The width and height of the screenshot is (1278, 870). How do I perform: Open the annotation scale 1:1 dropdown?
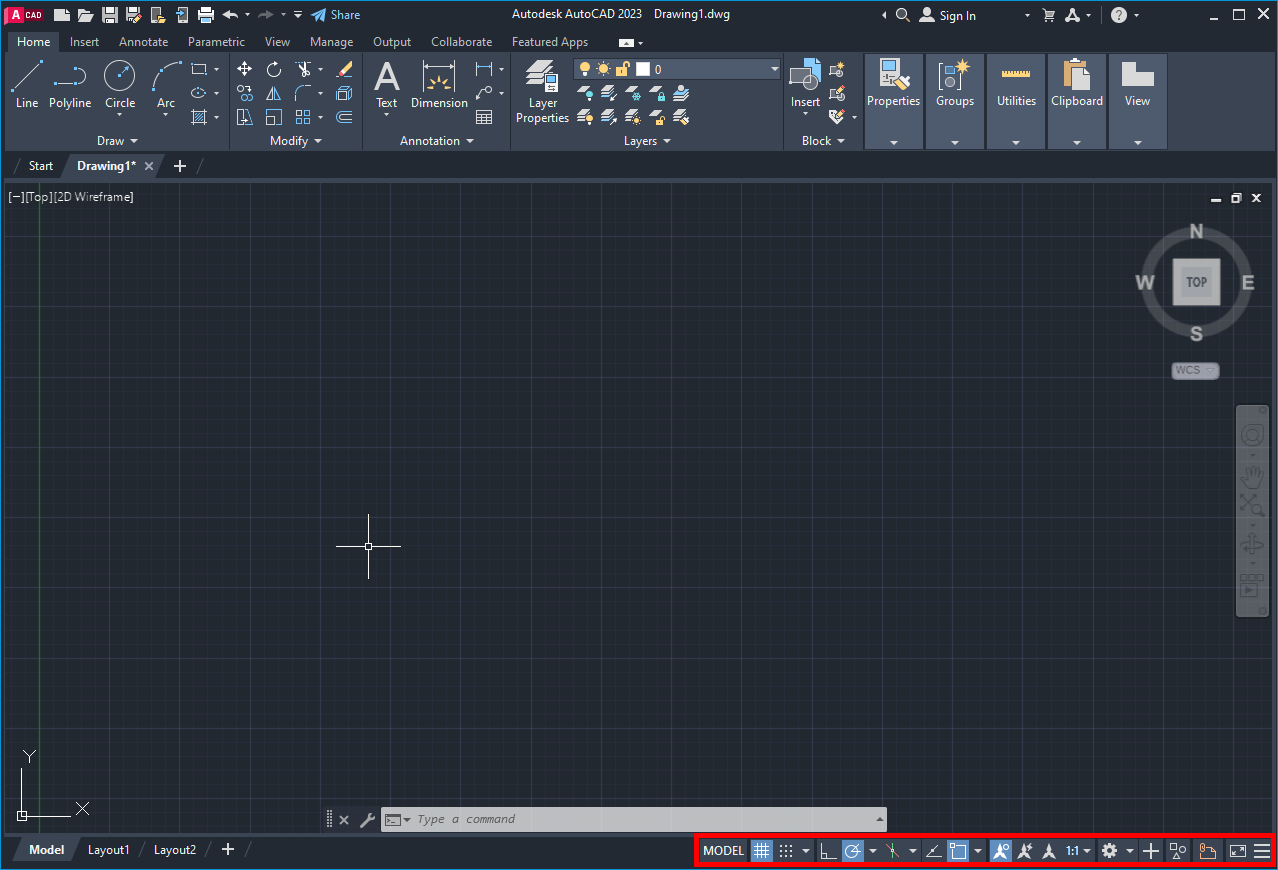1078,851
